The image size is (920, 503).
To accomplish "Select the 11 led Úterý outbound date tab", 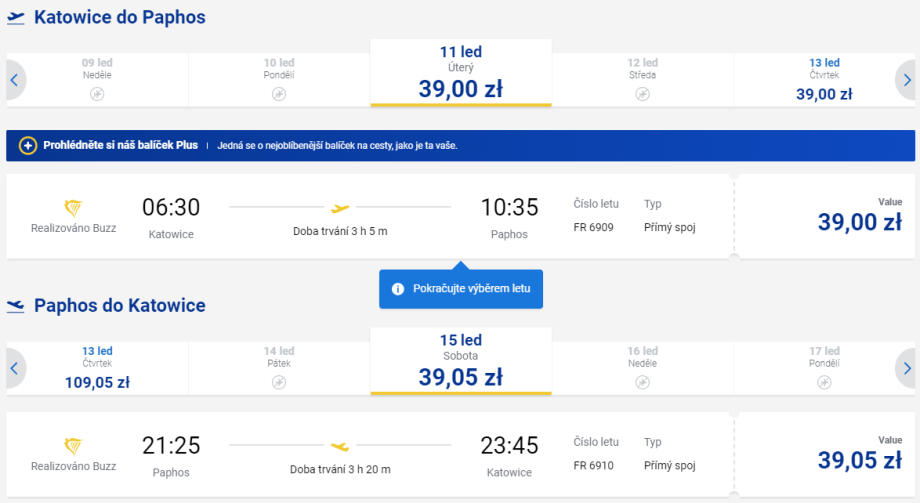I will coord(461,73).
